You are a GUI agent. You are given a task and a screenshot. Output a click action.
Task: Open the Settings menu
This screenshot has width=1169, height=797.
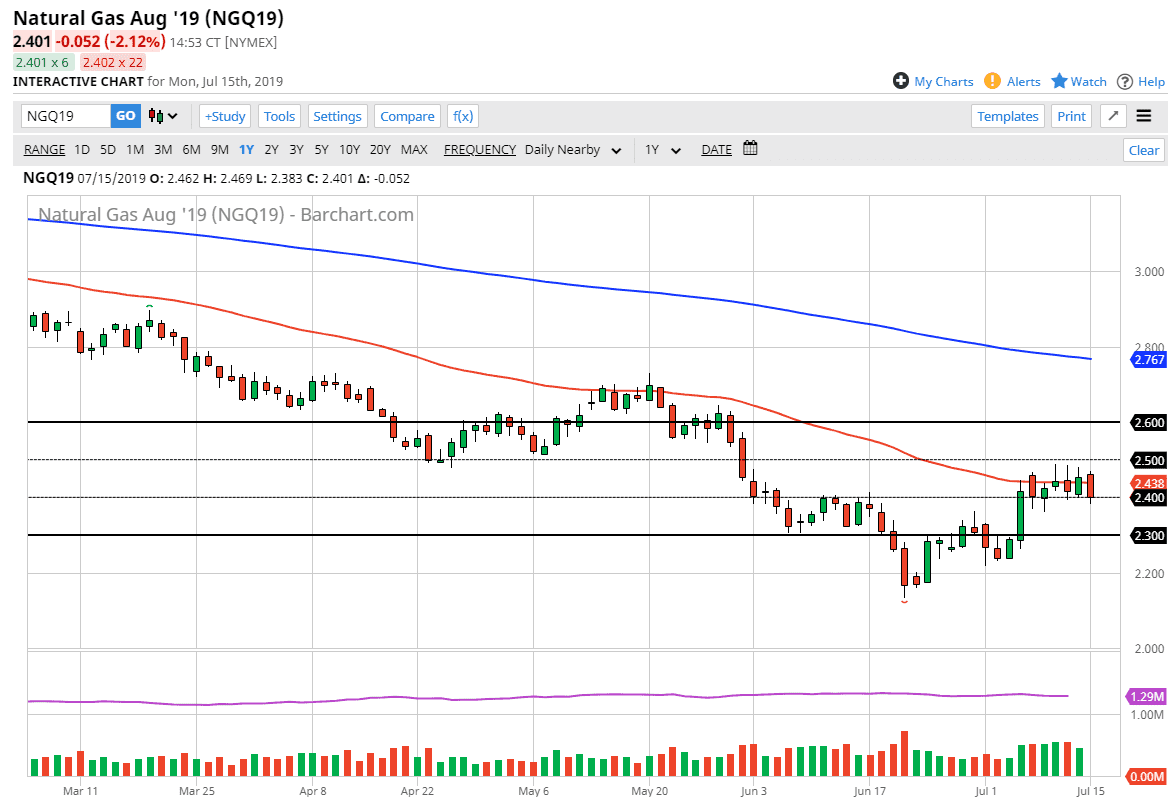click(x=337, y=116)
